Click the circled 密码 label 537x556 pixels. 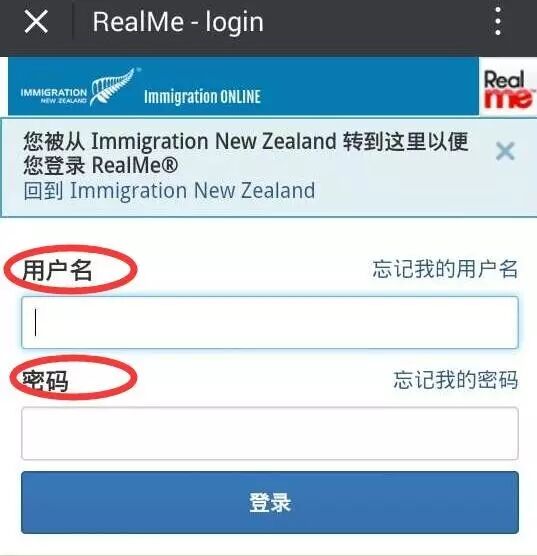click(45, 381)
